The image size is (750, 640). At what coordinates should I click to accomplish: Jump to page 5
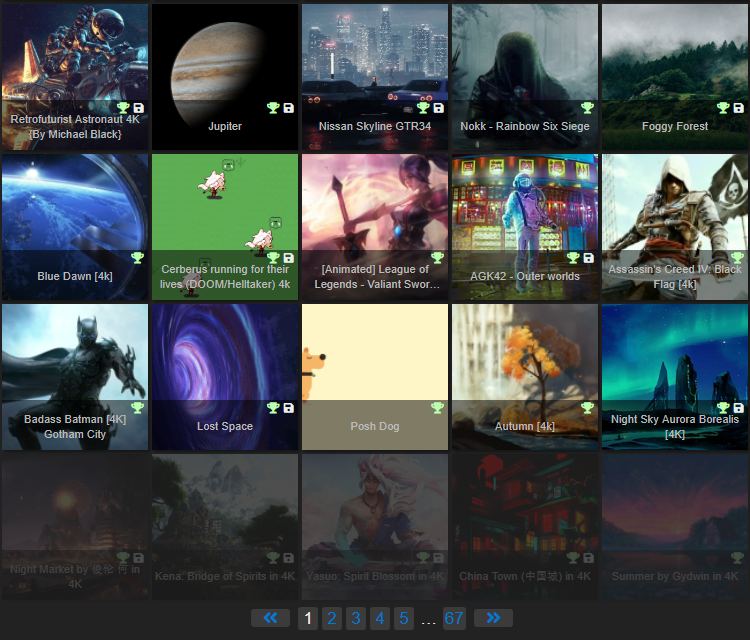404,618
